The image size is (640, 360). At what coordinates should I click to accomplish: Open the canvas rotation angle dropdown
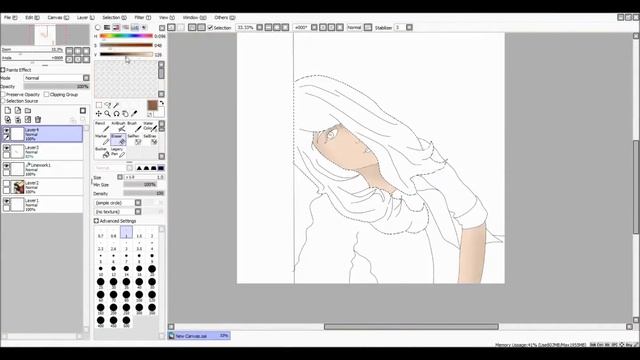314,27
